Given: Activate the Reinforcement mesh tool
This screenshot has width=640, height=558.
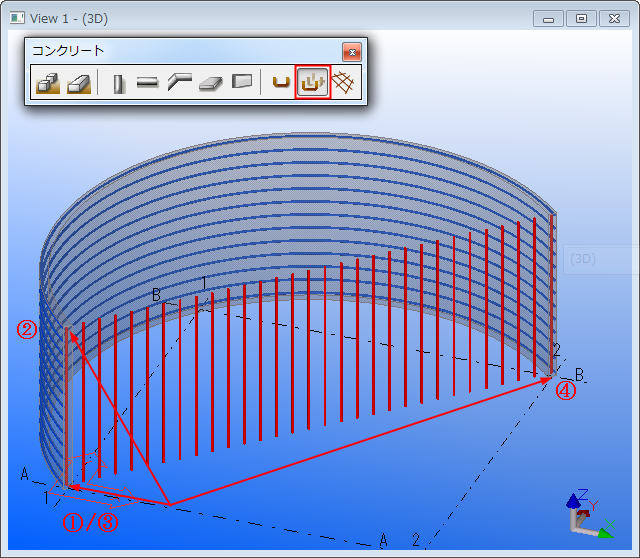Looking at the screenshot, I should 344,84.
